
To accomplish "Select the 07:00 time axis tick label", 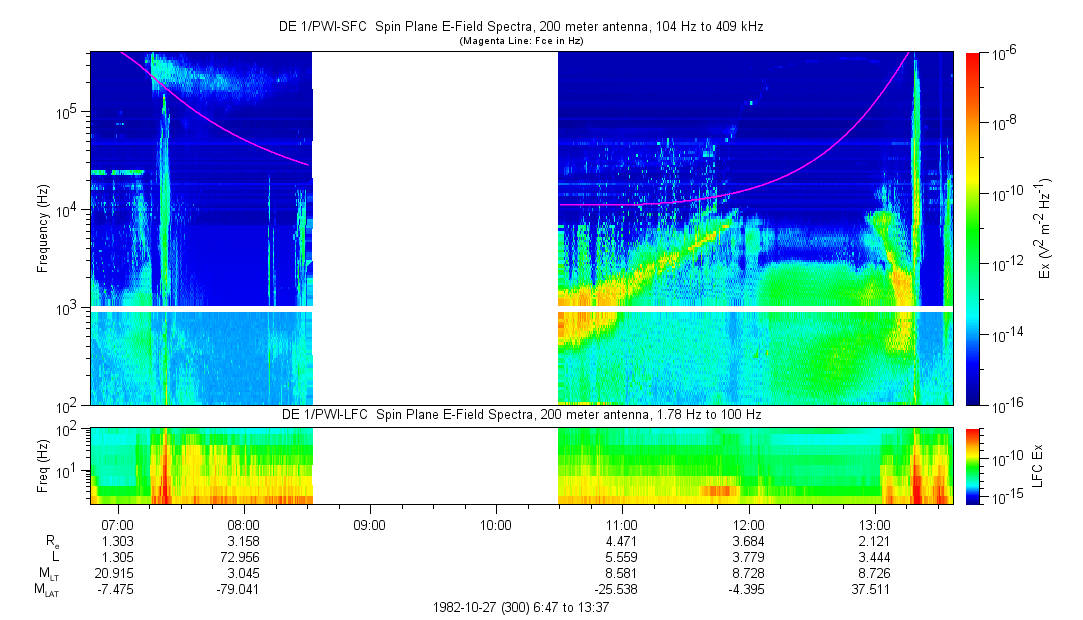I will click(x=118, y=525).
